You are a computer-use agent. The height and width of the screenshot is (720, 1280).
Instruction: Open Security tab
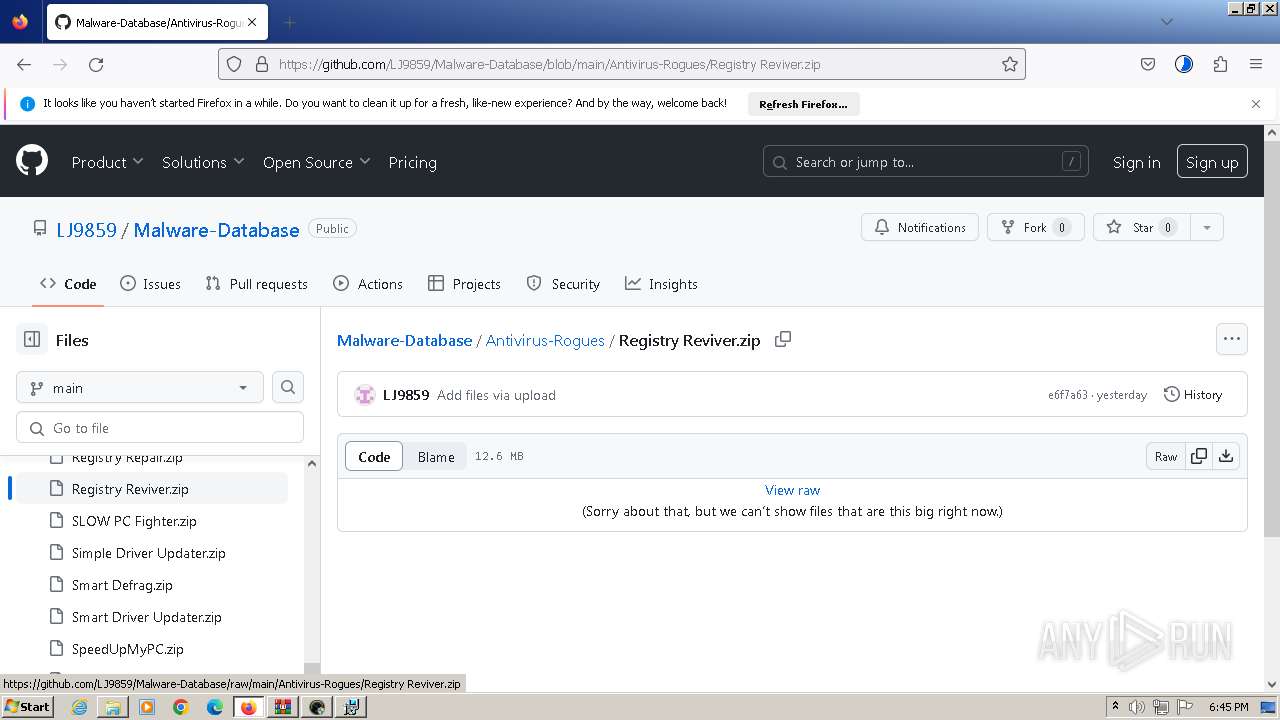(563, 284)
